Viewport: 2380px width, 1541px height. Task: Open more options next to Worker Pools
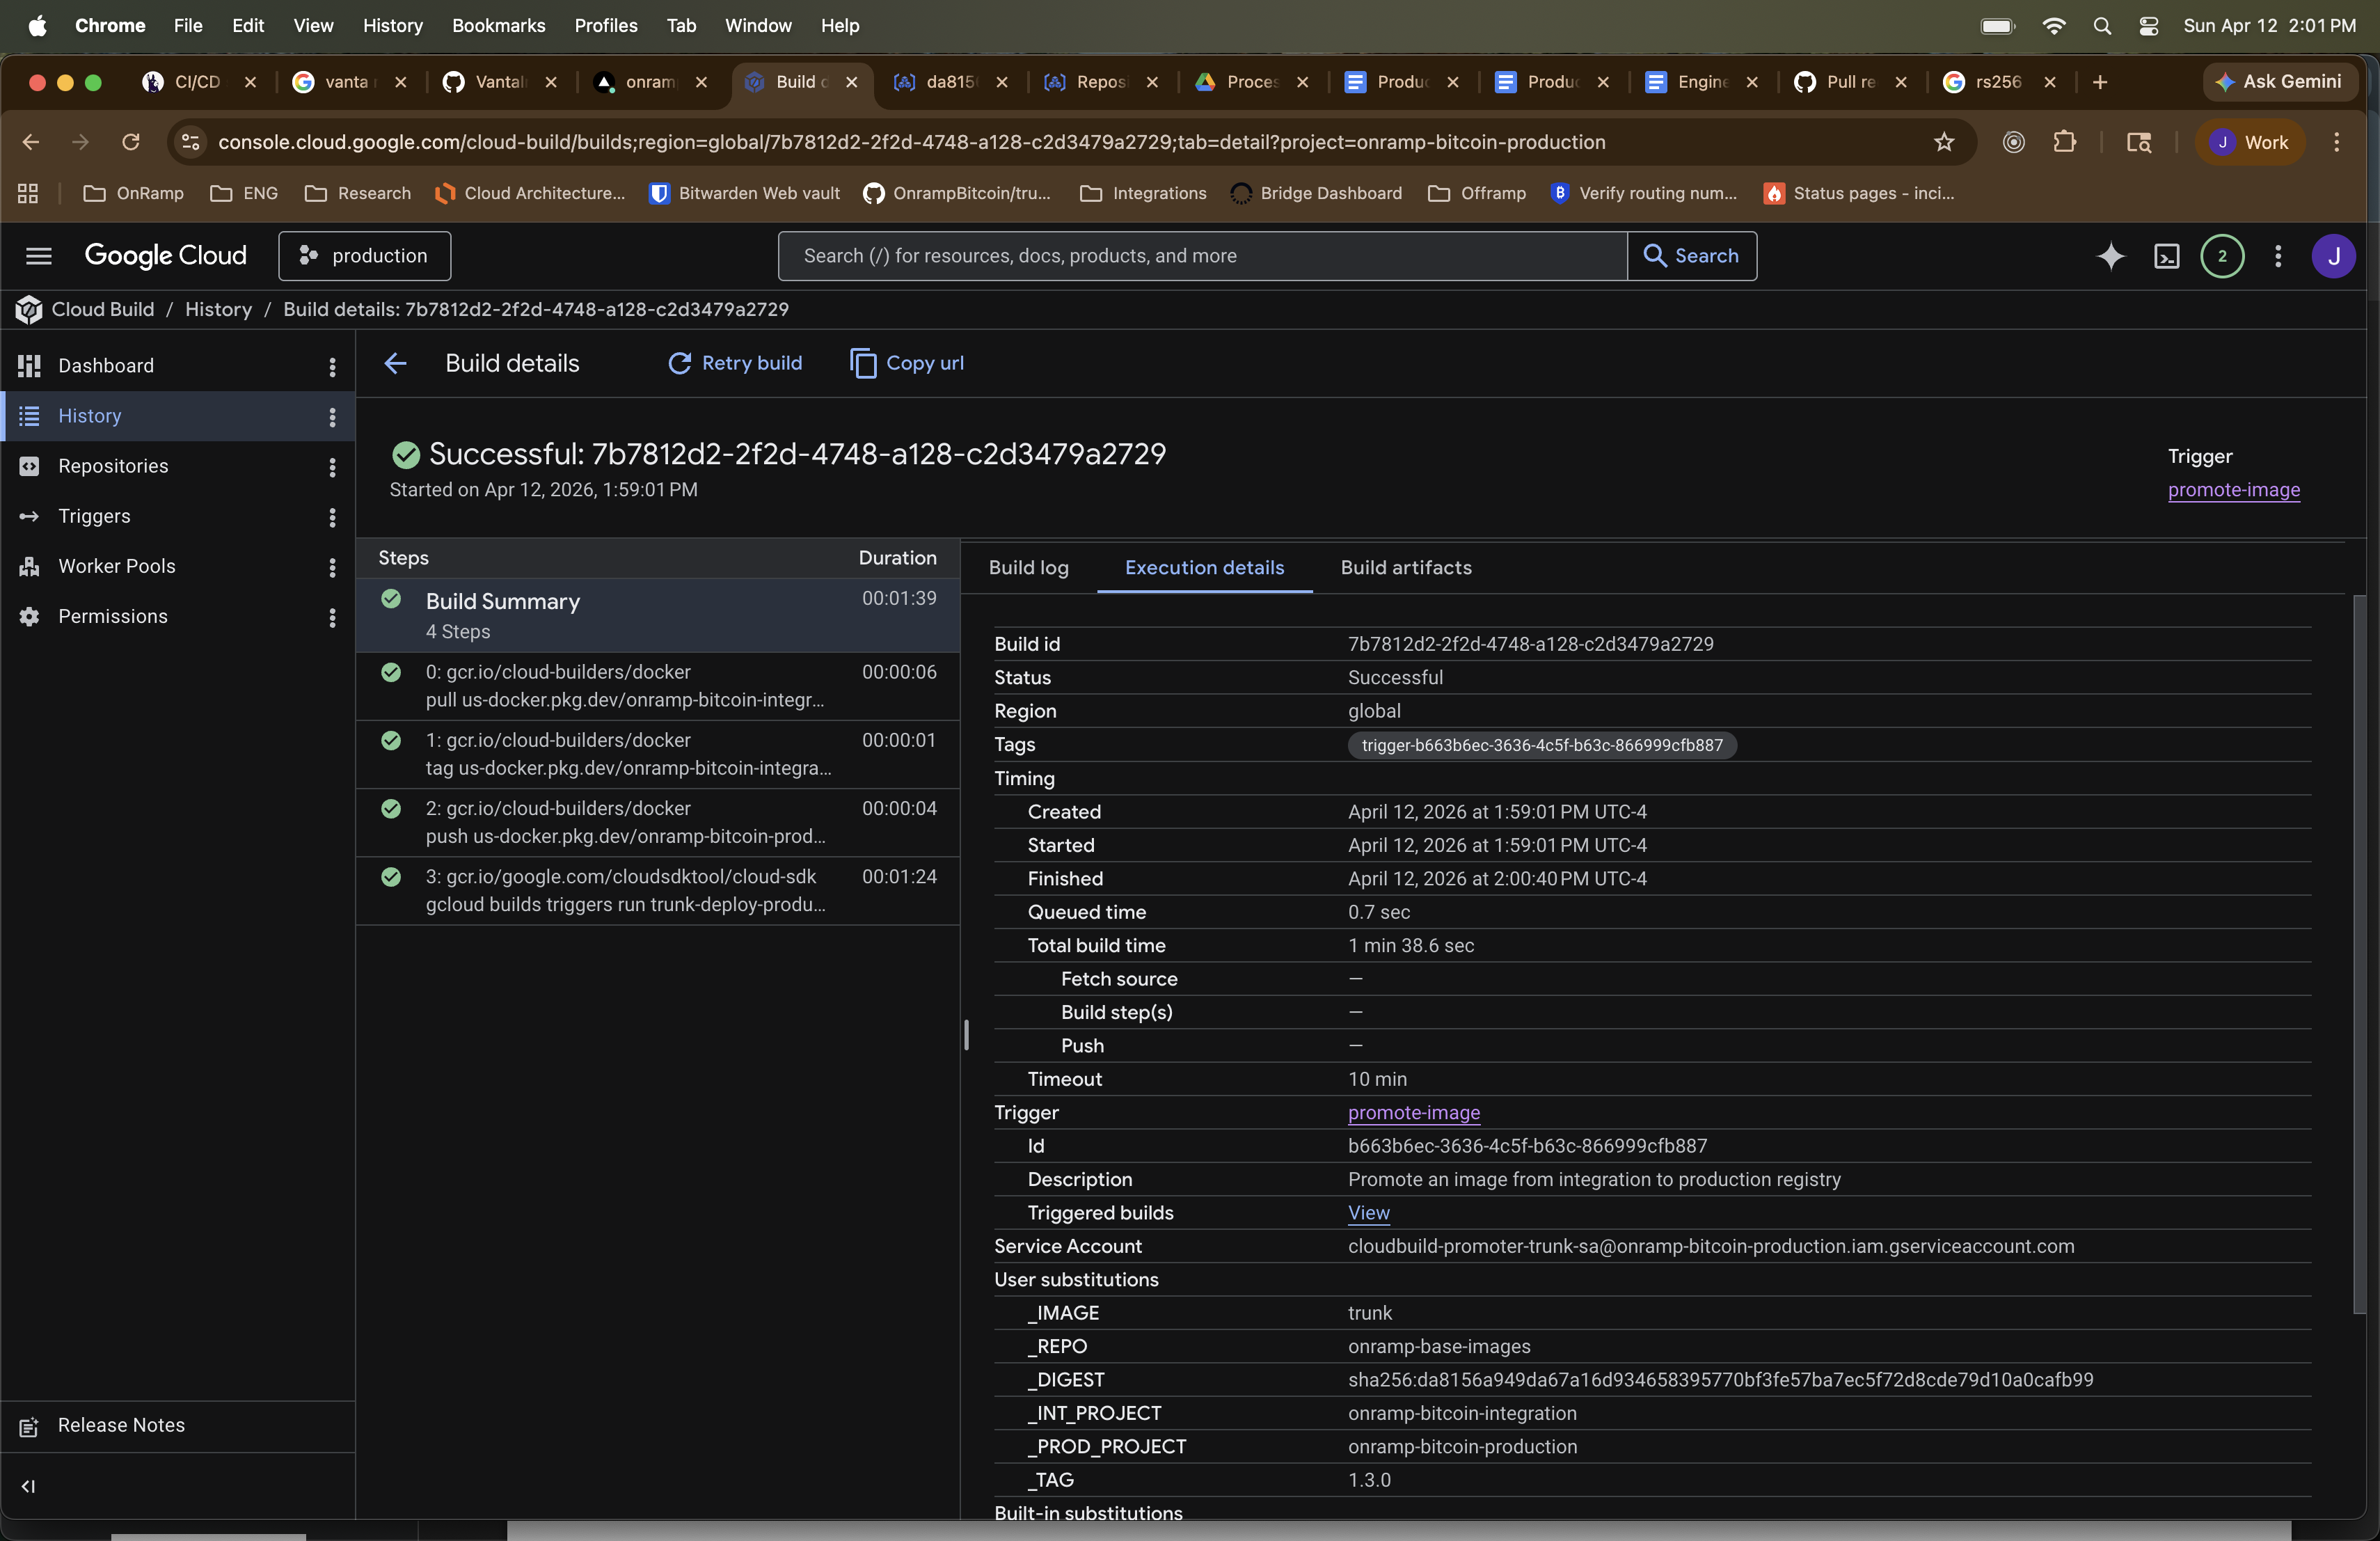tap(332, 567)
